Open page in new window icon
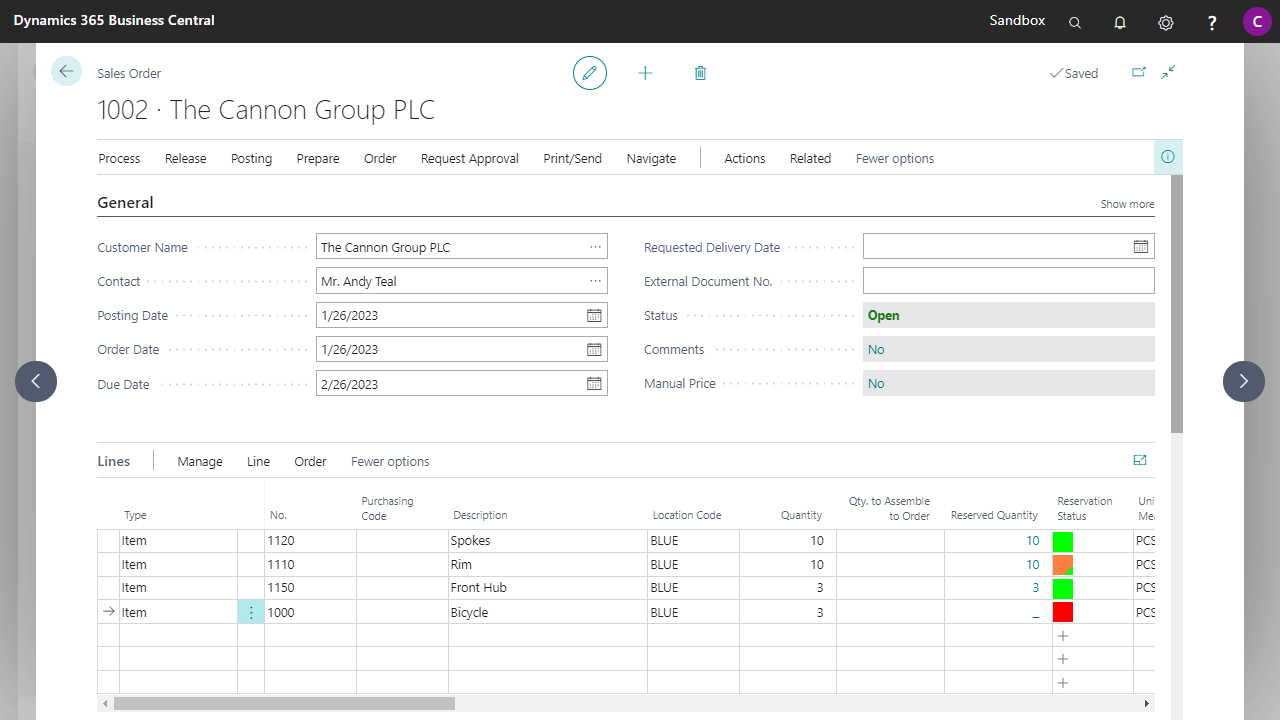The image size is (1280, 720). (x=1138, y=72)
